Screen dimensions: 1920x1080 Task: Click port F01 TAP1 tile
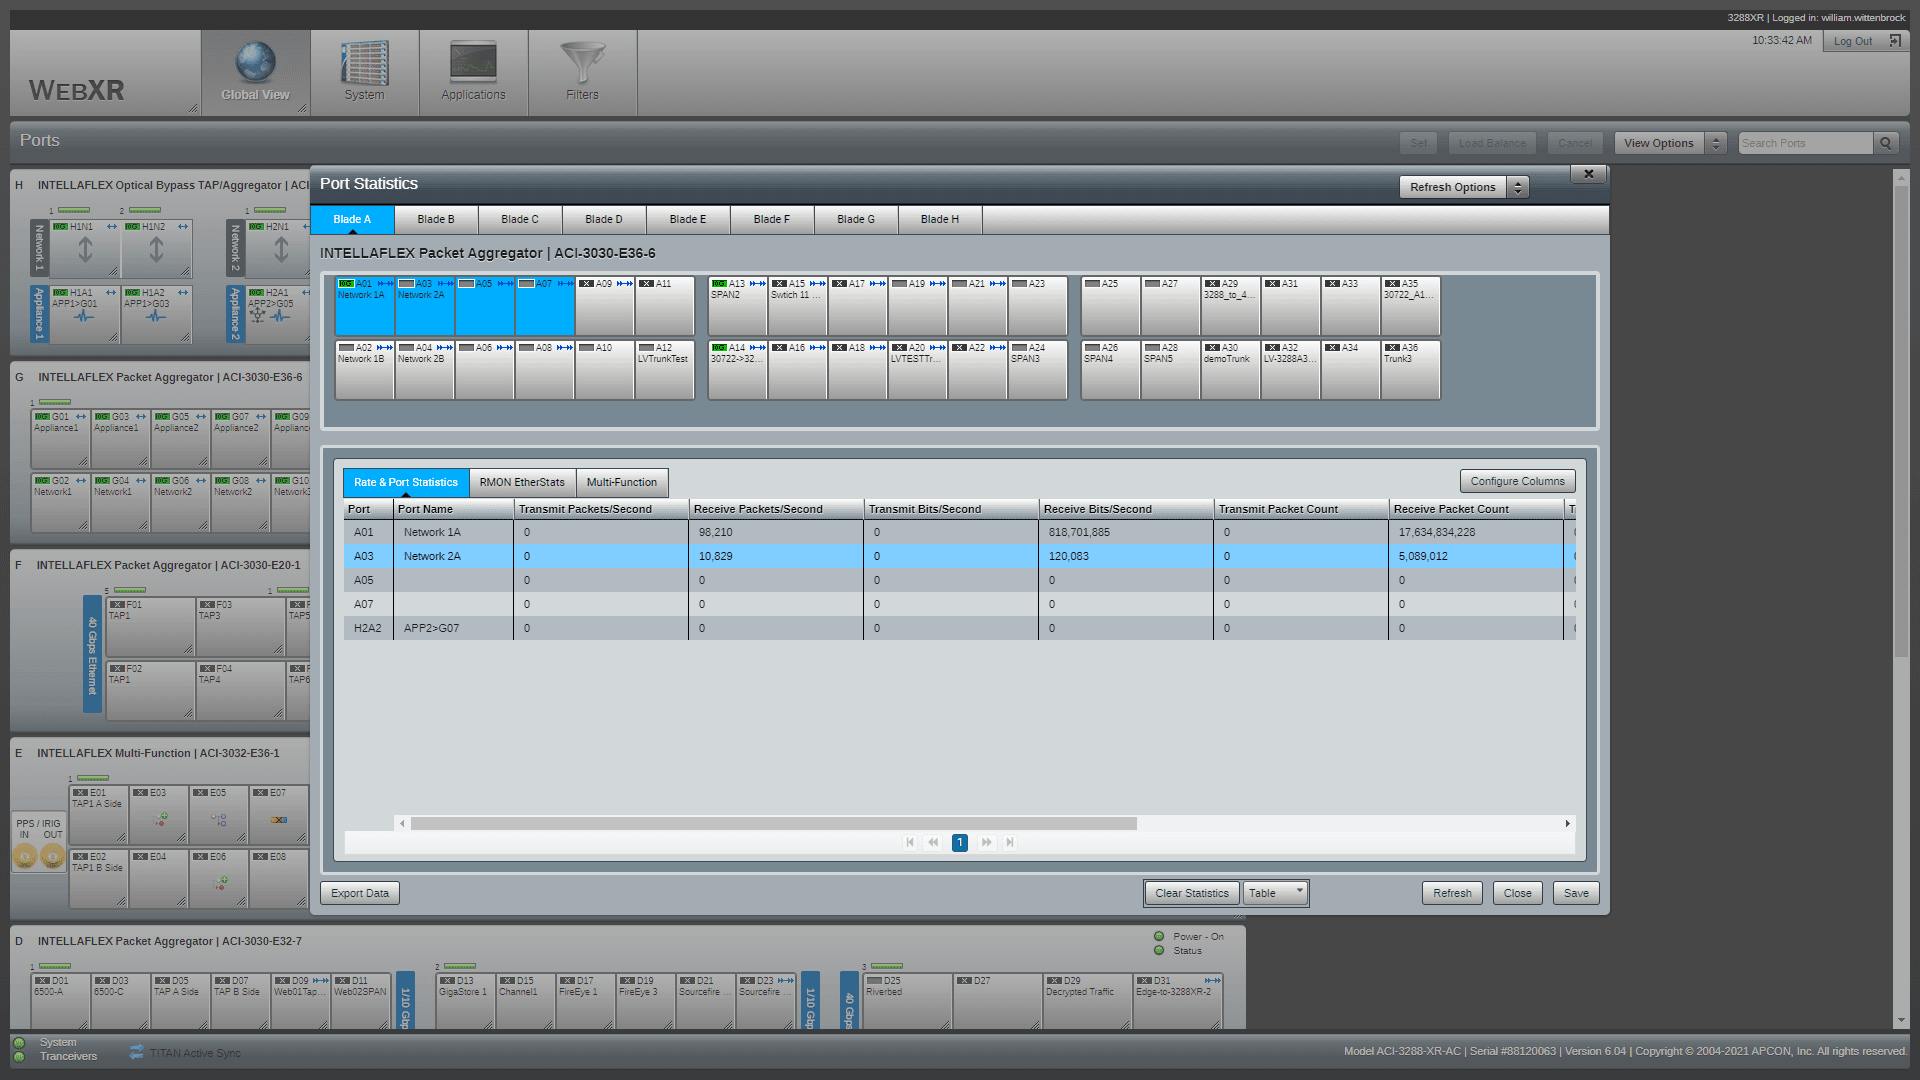click(x=151, y=627)
